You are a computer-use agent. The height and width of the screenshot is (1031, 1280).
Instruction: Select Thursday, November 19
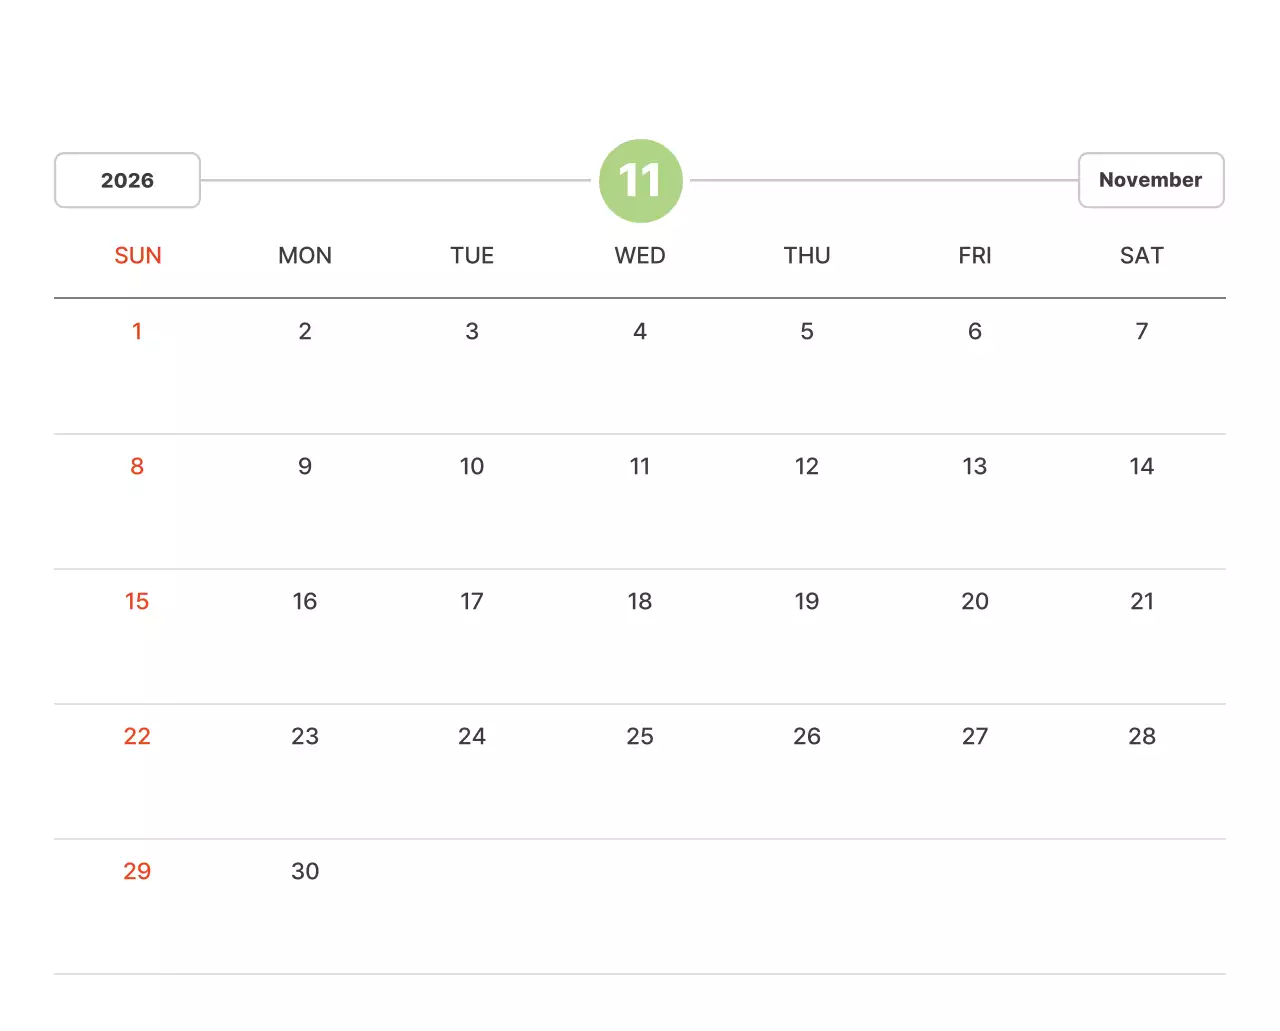tap(806, 601)
